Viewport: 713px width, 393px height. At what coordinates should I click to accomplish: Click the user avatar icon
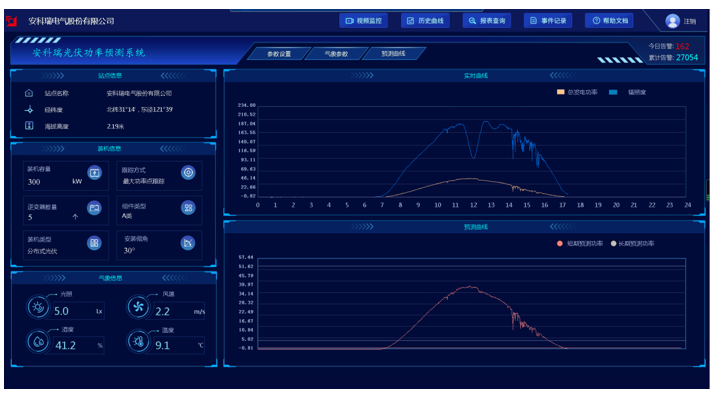point(672,21)
